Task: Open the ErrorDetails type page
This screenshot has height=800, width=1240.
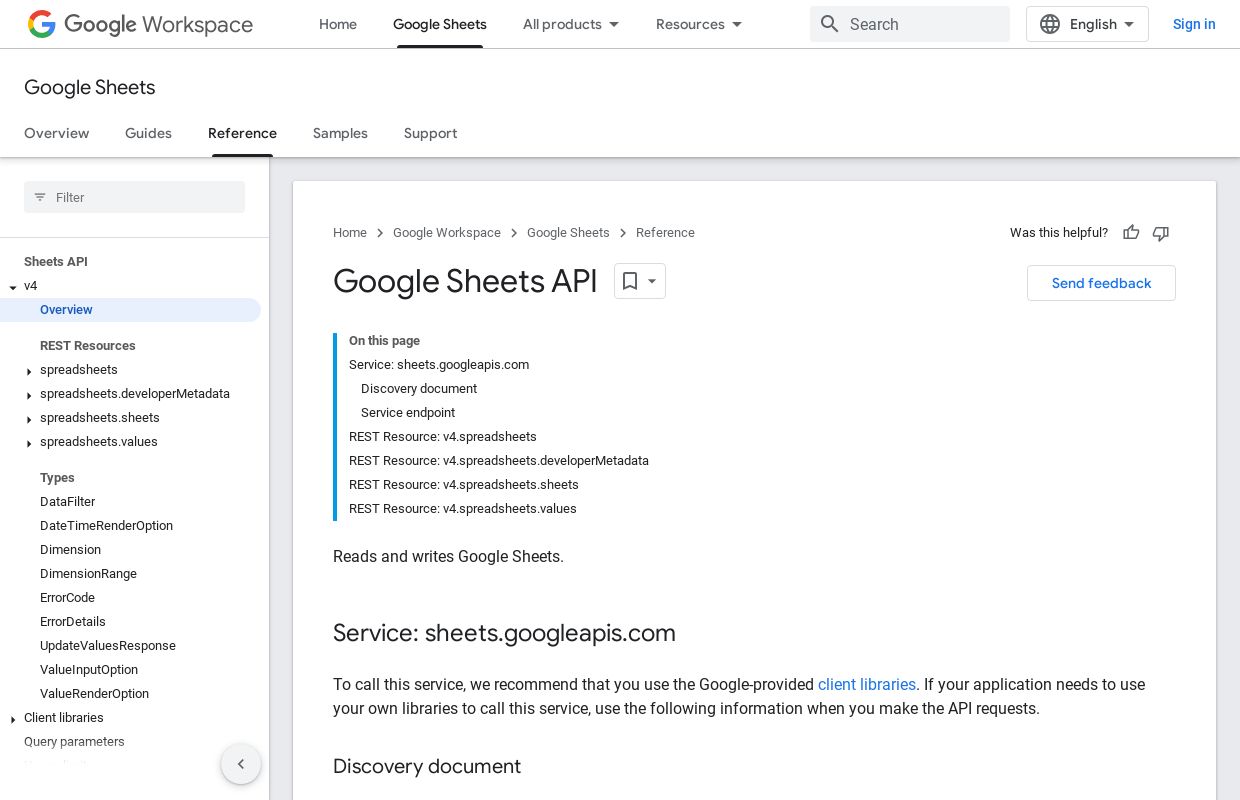Action: tap(72, 622)
